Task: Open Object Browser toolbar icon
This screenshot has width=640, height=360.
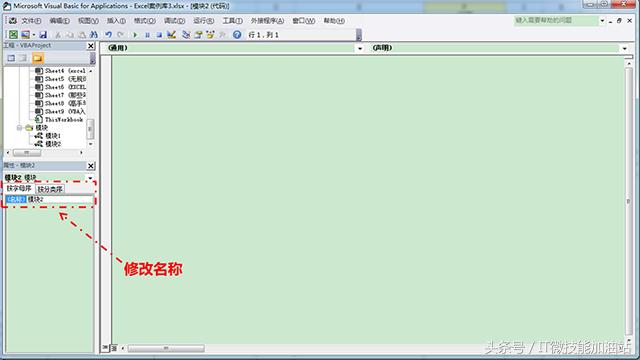Action: 210,35
